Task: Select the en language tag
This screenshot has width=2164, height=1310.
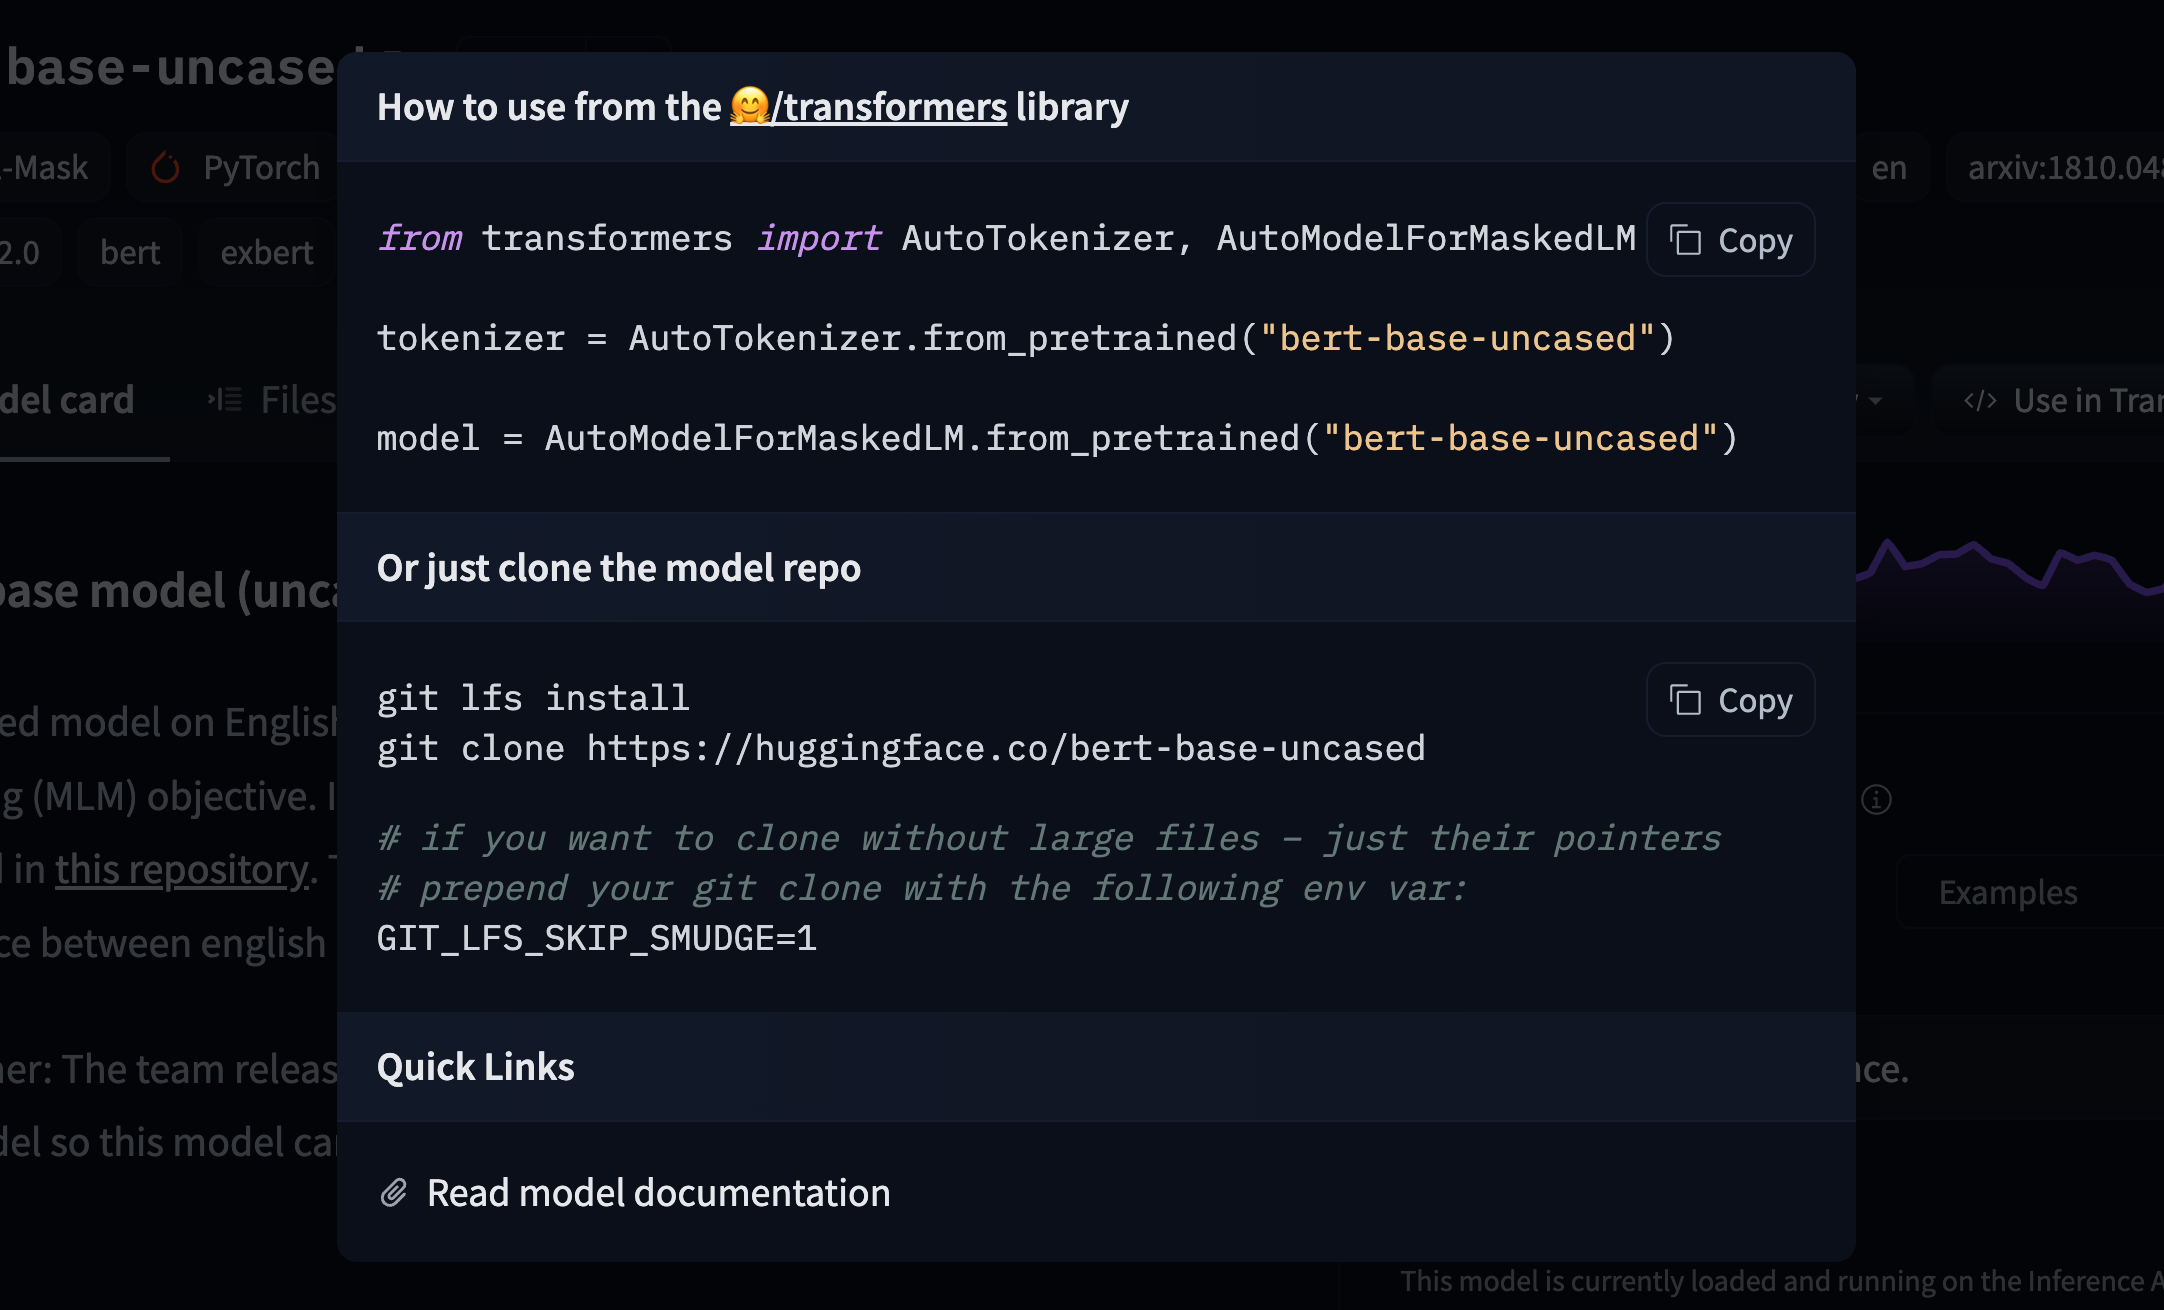Action: click(1890, 167)
